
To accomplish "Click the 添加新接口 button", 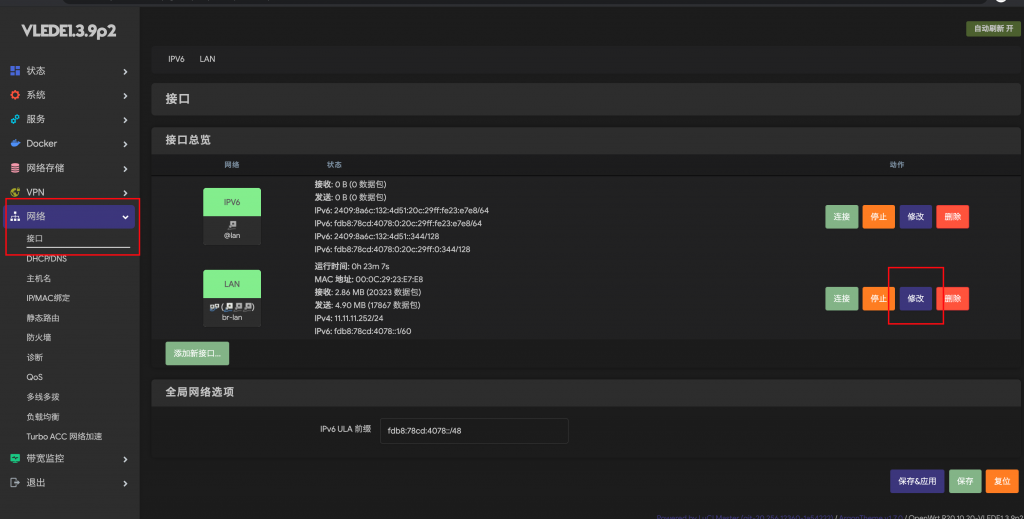I will 197,353.
